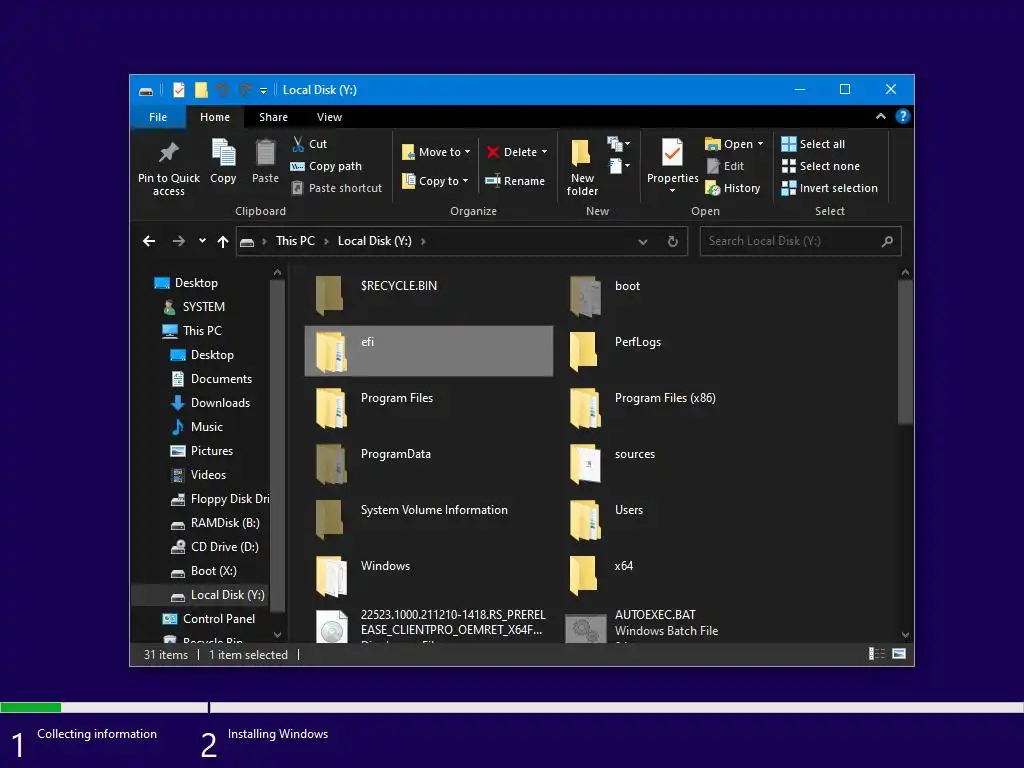Open CD Drive (D:) in the navigation pane

[x=224, y=547]
